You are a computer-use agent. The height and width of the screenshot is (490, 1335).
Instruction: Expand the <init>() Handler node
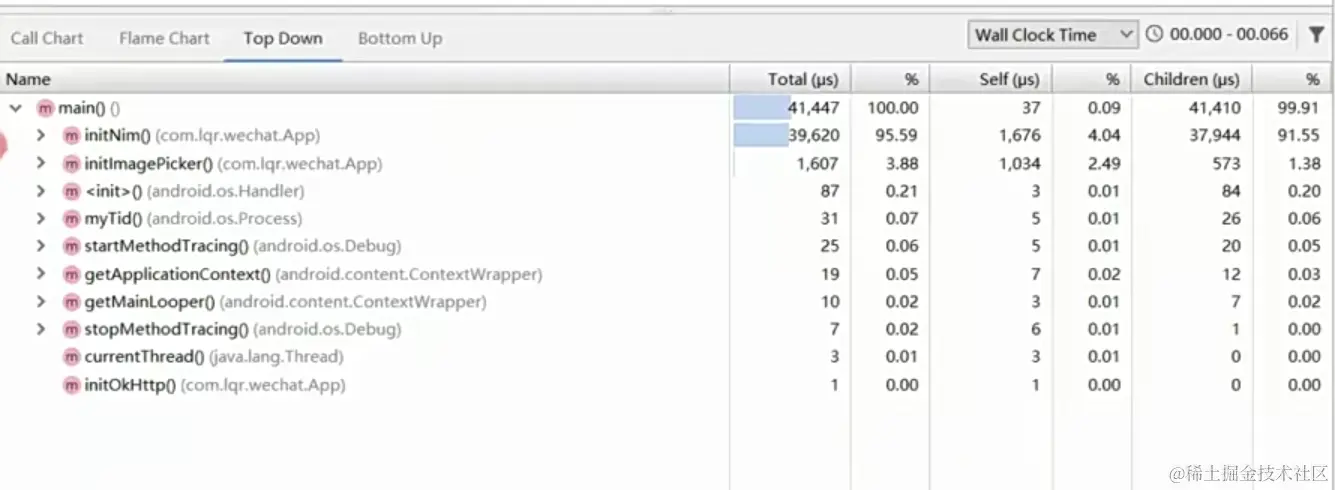41,191
